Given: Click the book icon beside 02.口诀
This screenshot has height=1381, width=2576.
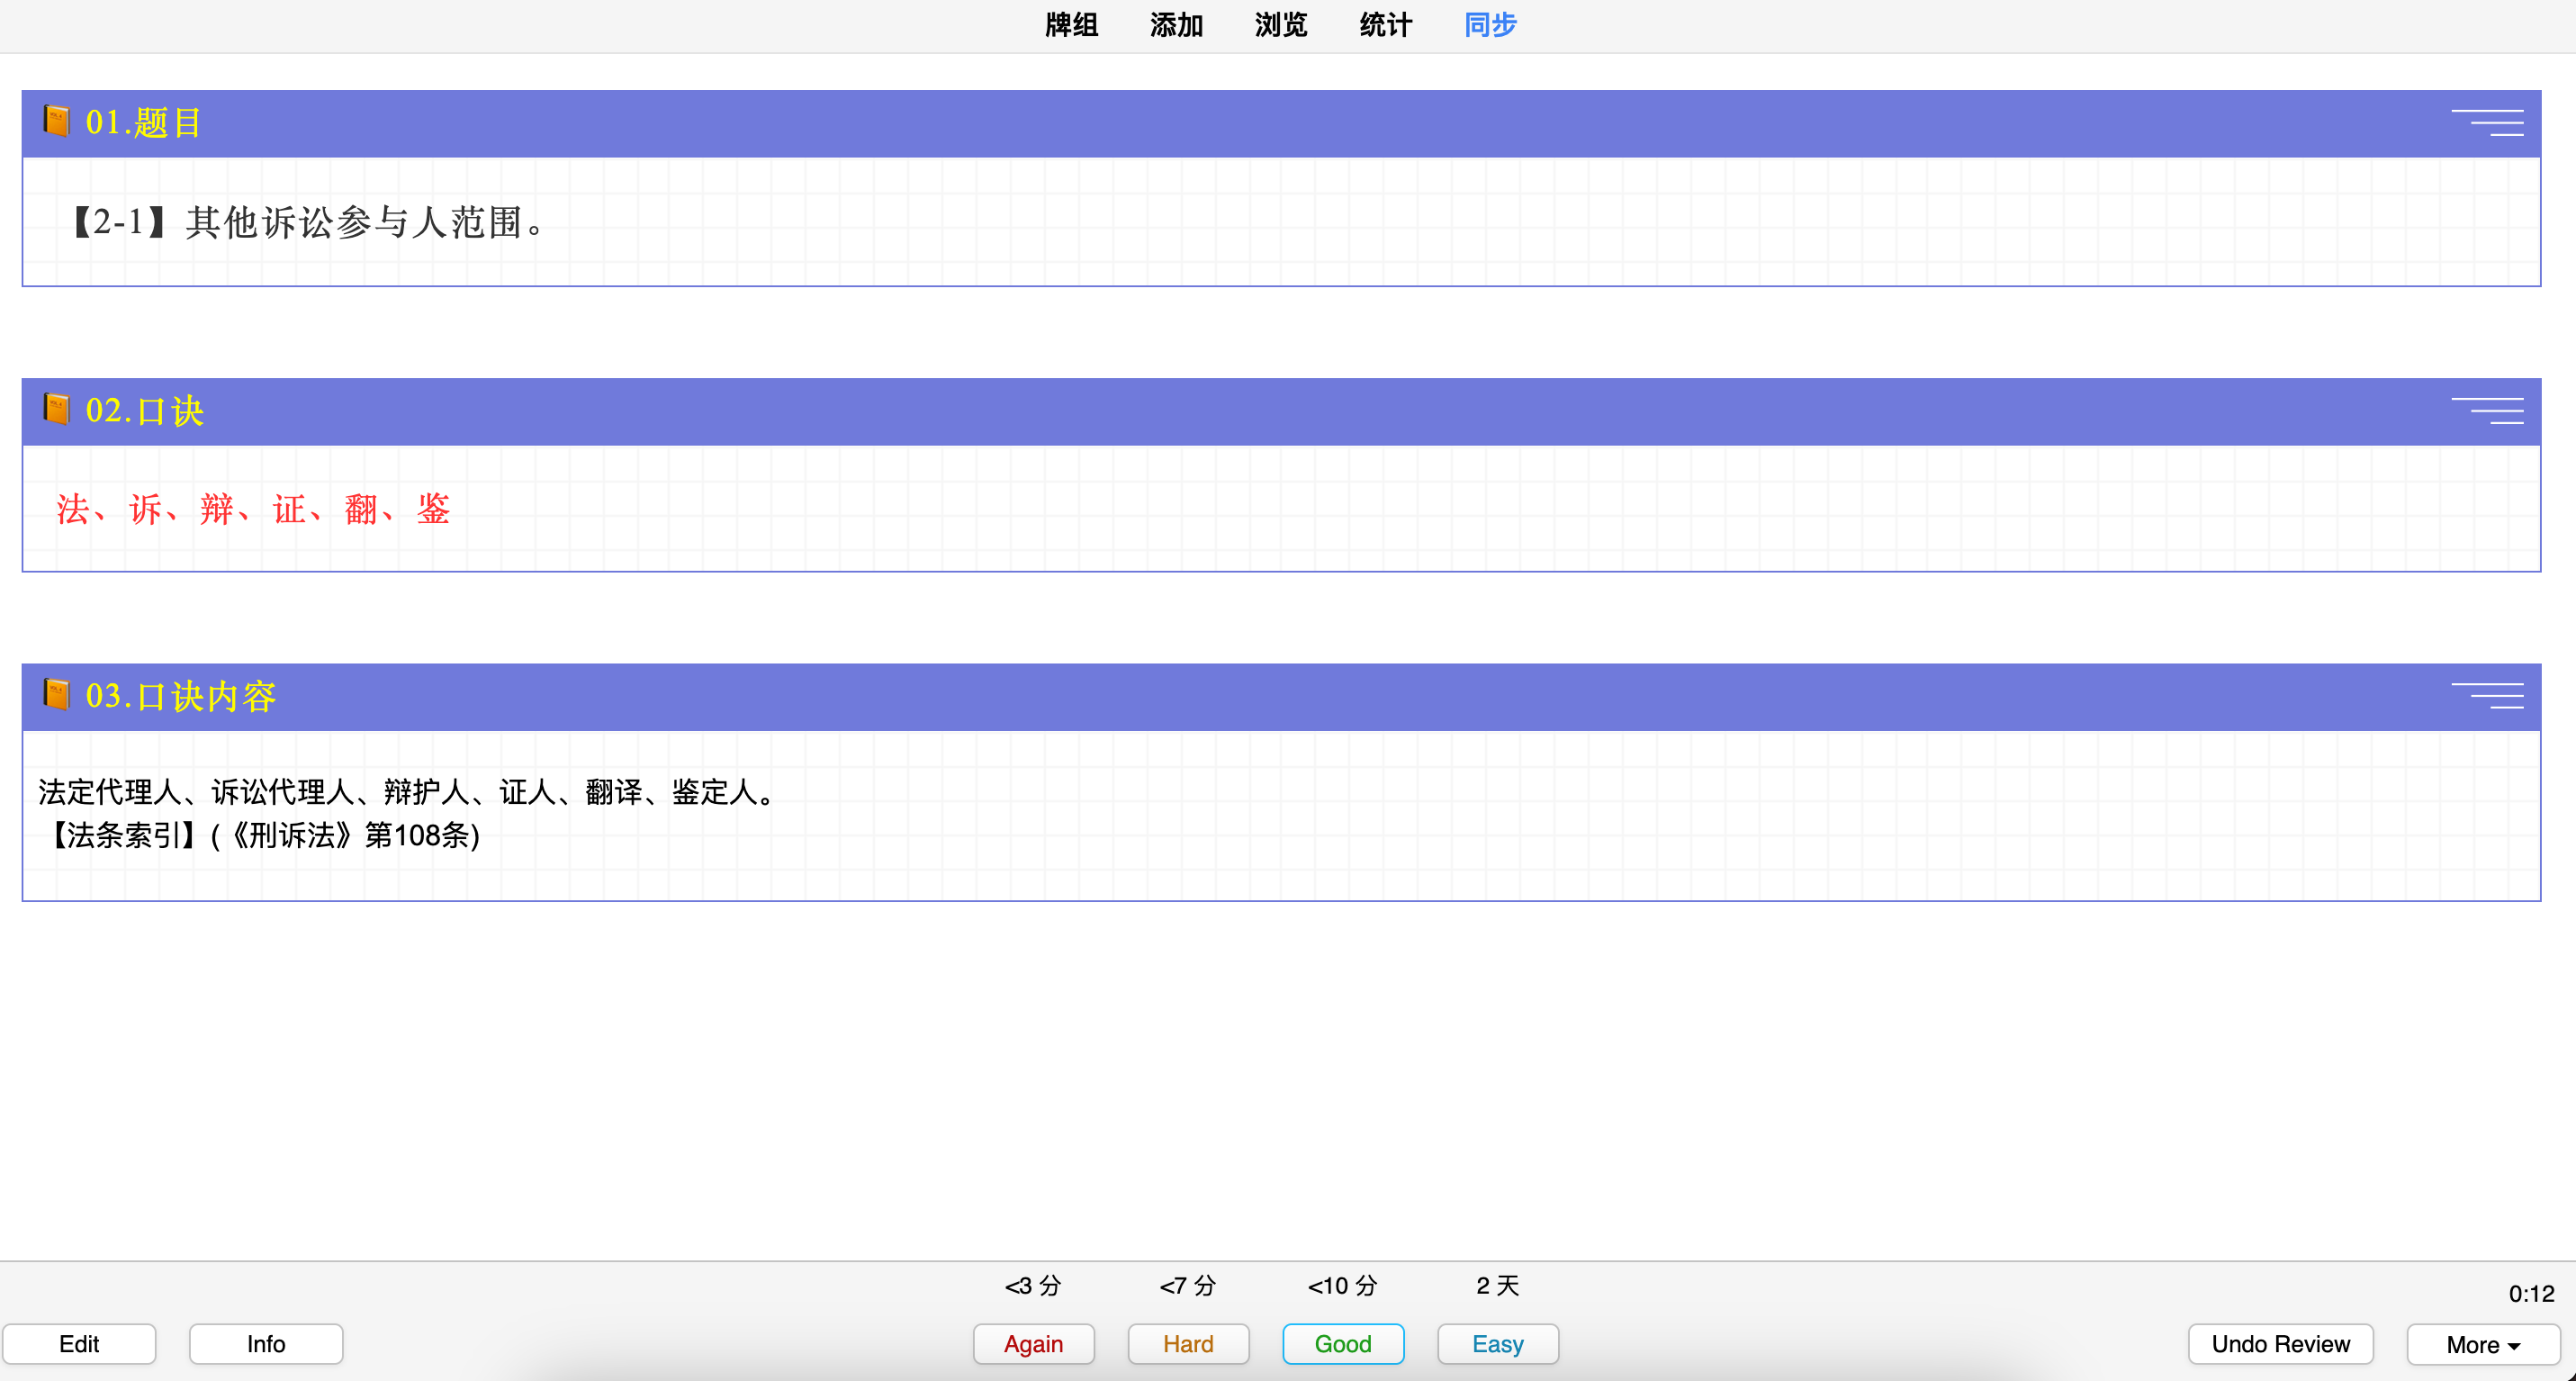Looking at the screenshot, I should pos(57,409).
